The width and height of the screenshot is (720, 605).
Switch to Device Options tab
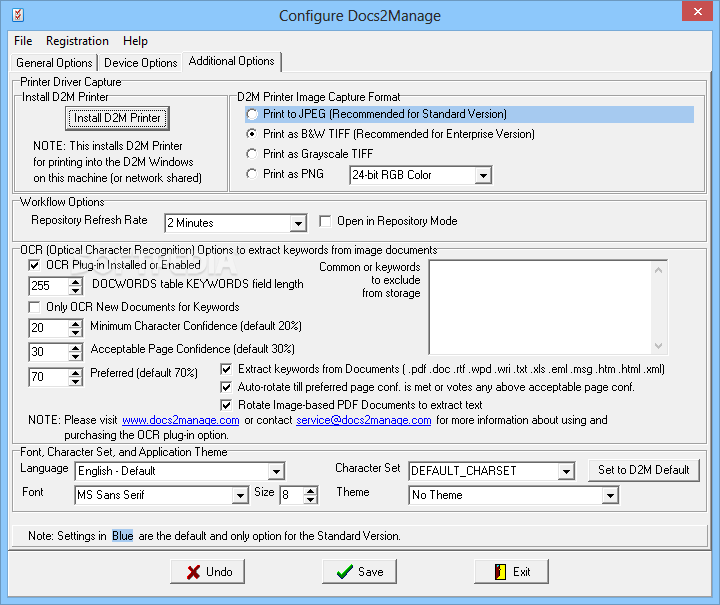[141, 63]
